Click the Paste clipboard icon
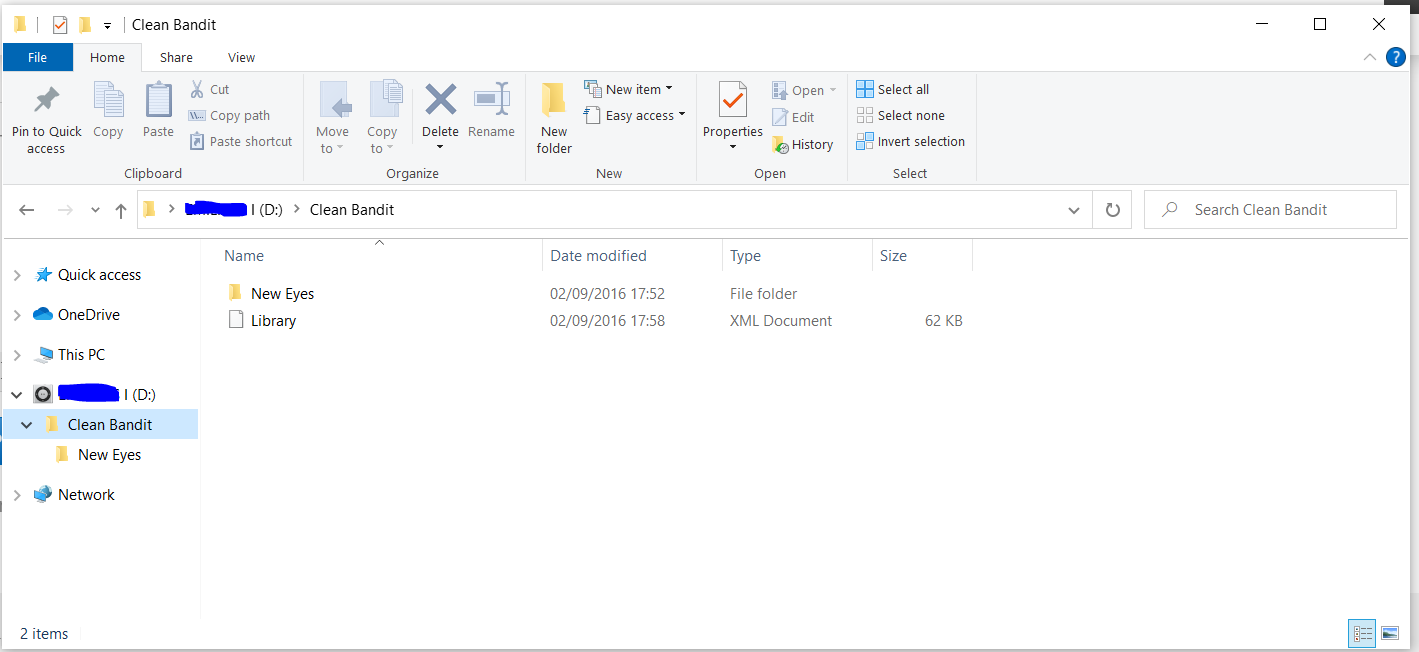 click(x=158, y=100)
